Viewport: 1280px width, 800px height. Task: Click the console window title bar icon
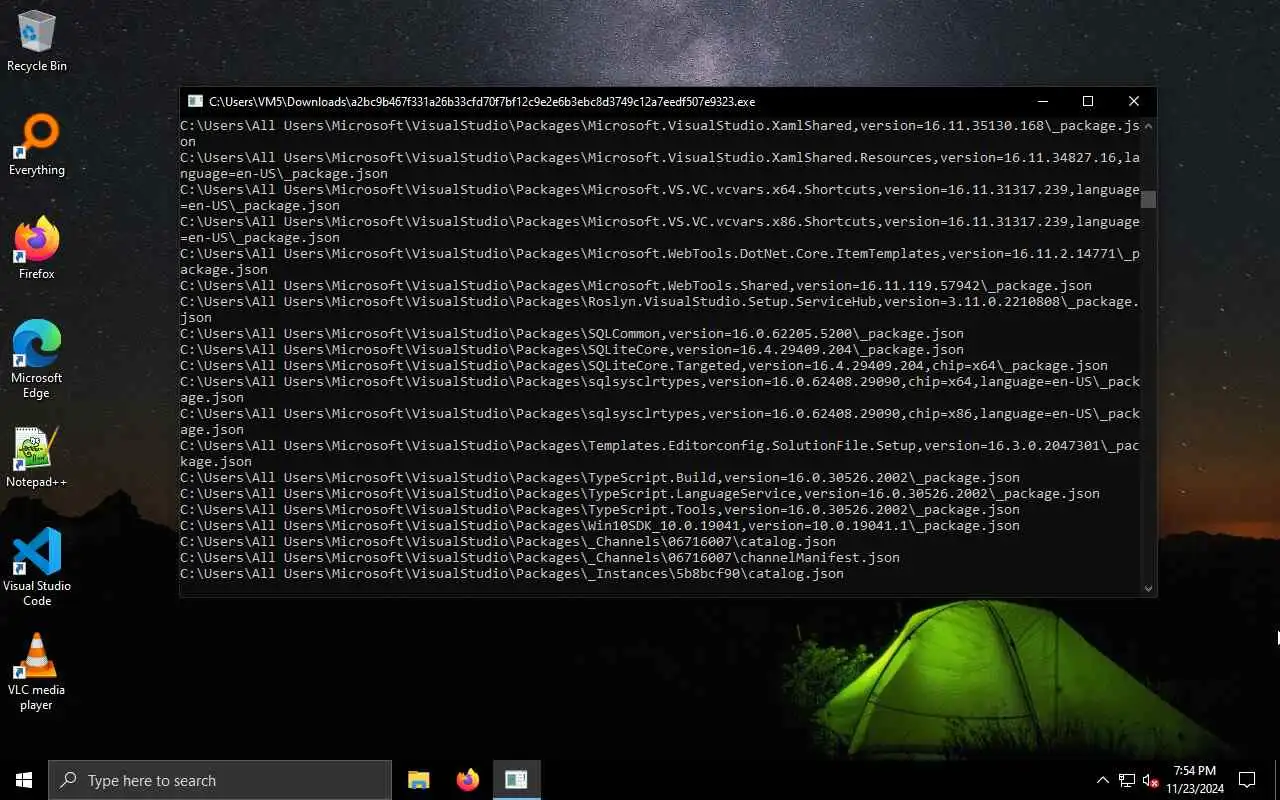[195, 101]
